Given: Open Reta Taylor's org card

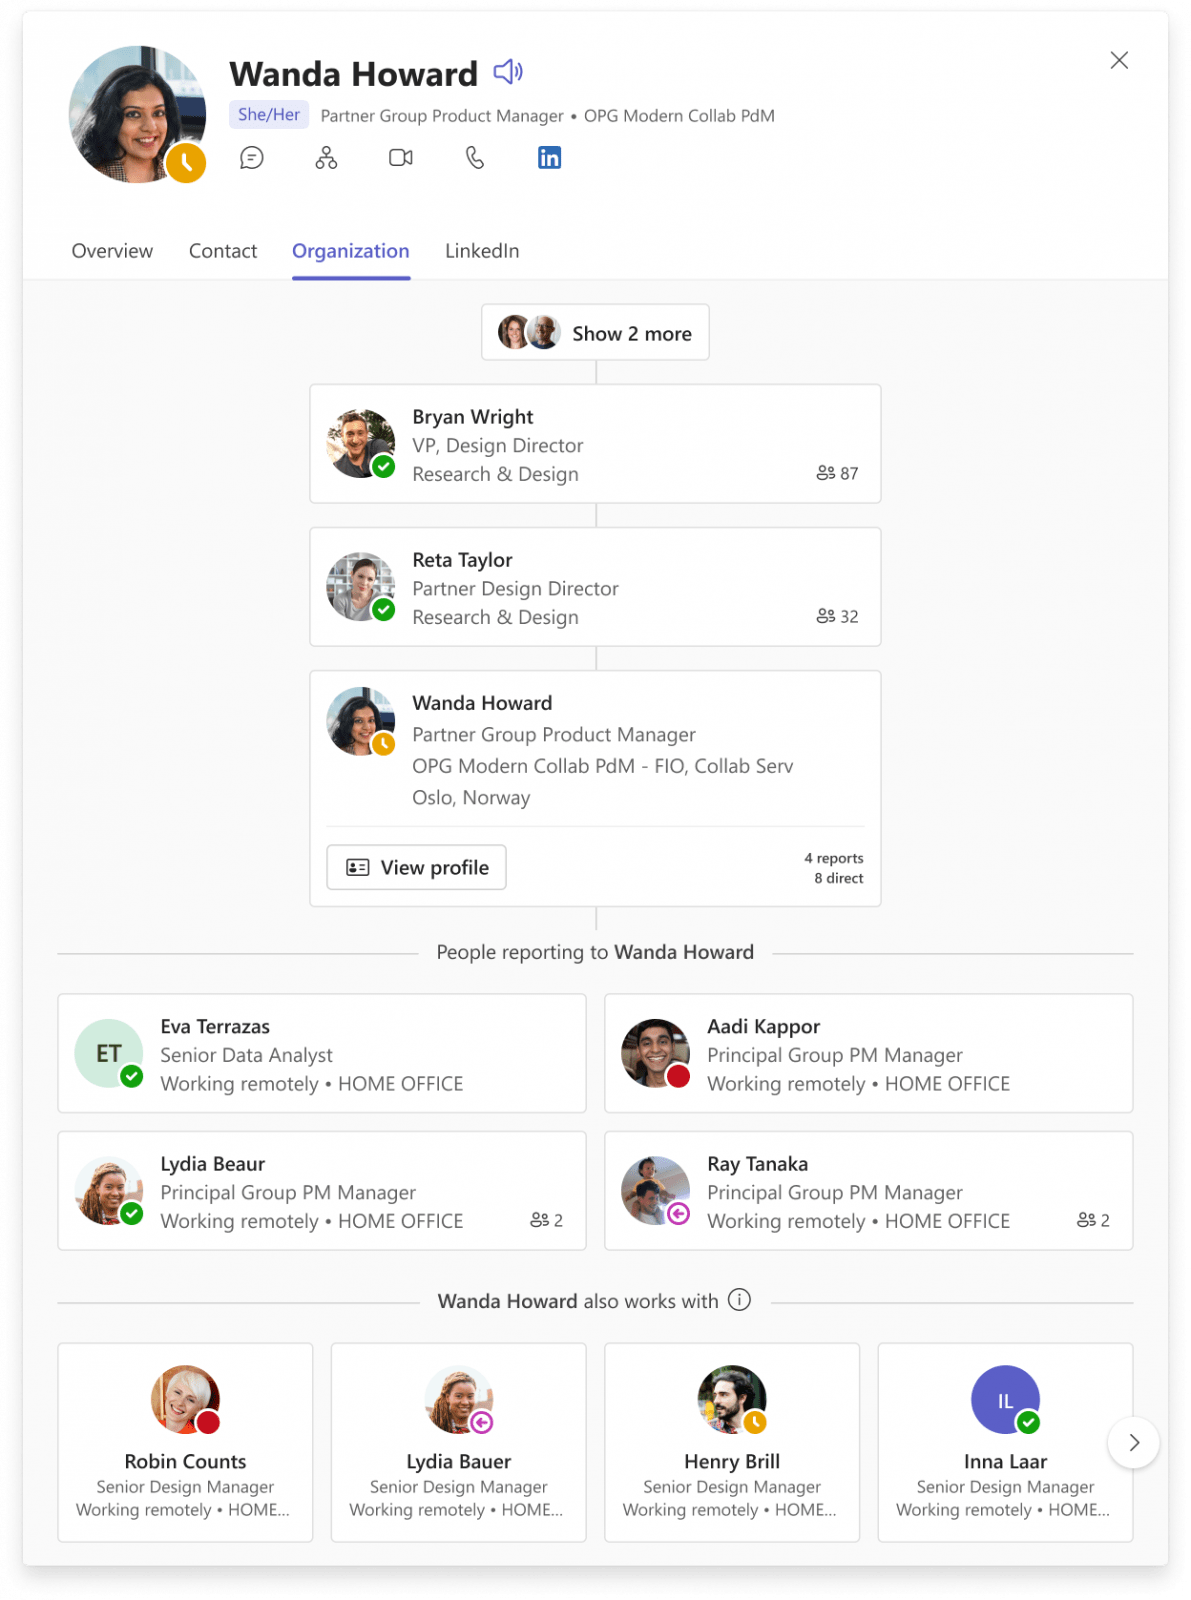Looking at the screenshot, I should (x=595, y=587).
